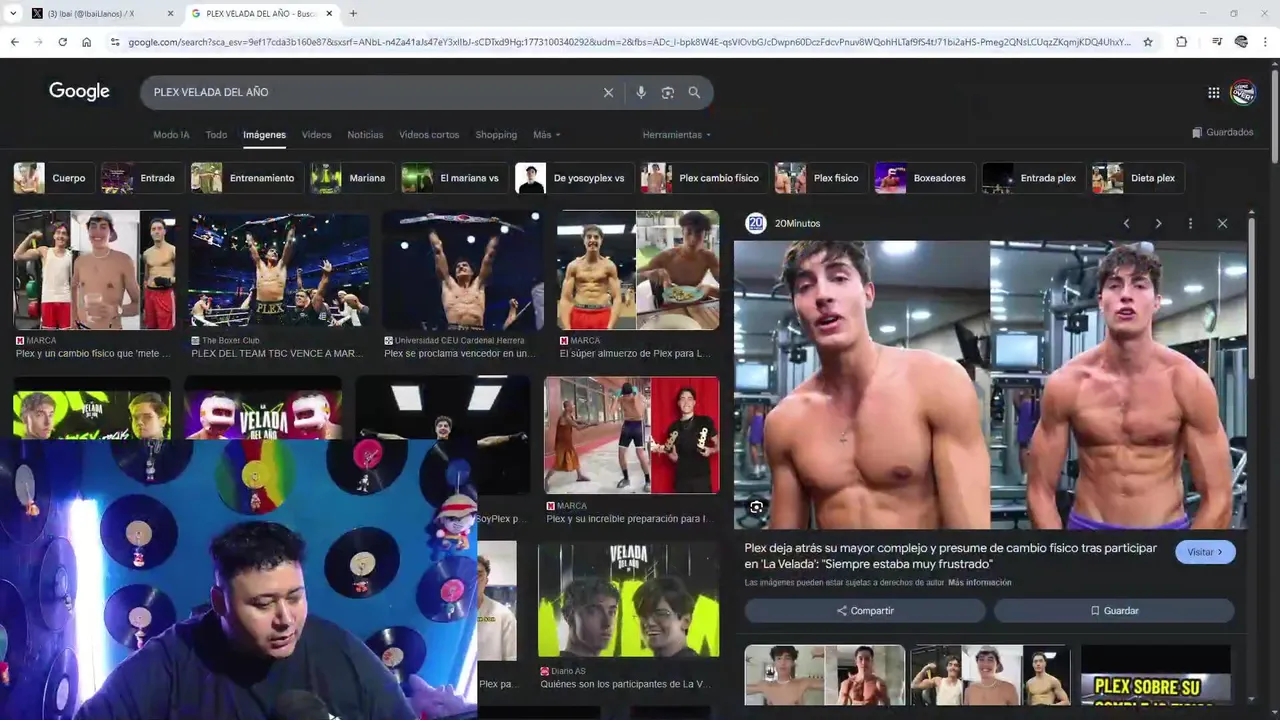Viewport: 1280px width, 720px height.
Task: Click the 20Minutos source logo
Action: pos(755,223)
